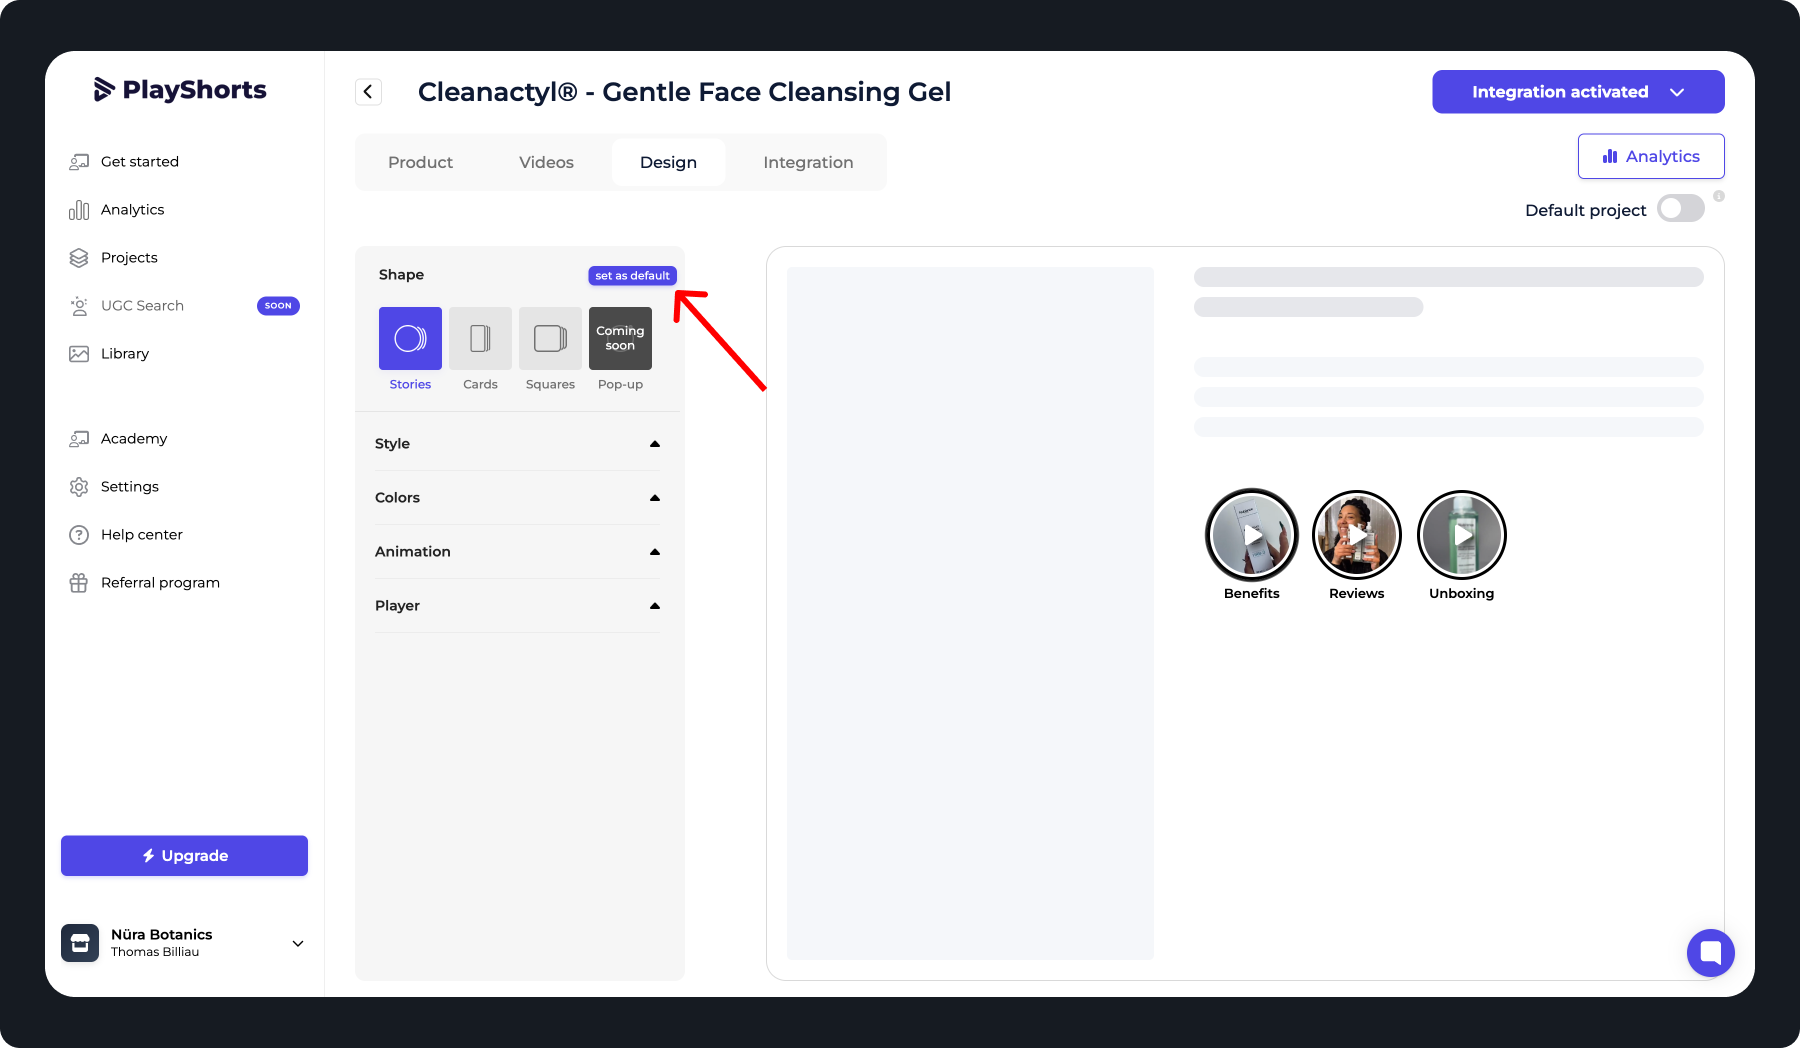1800x1048 pixels.
Task: Play the Reviews story video
Action: [x=1357, y=535]
